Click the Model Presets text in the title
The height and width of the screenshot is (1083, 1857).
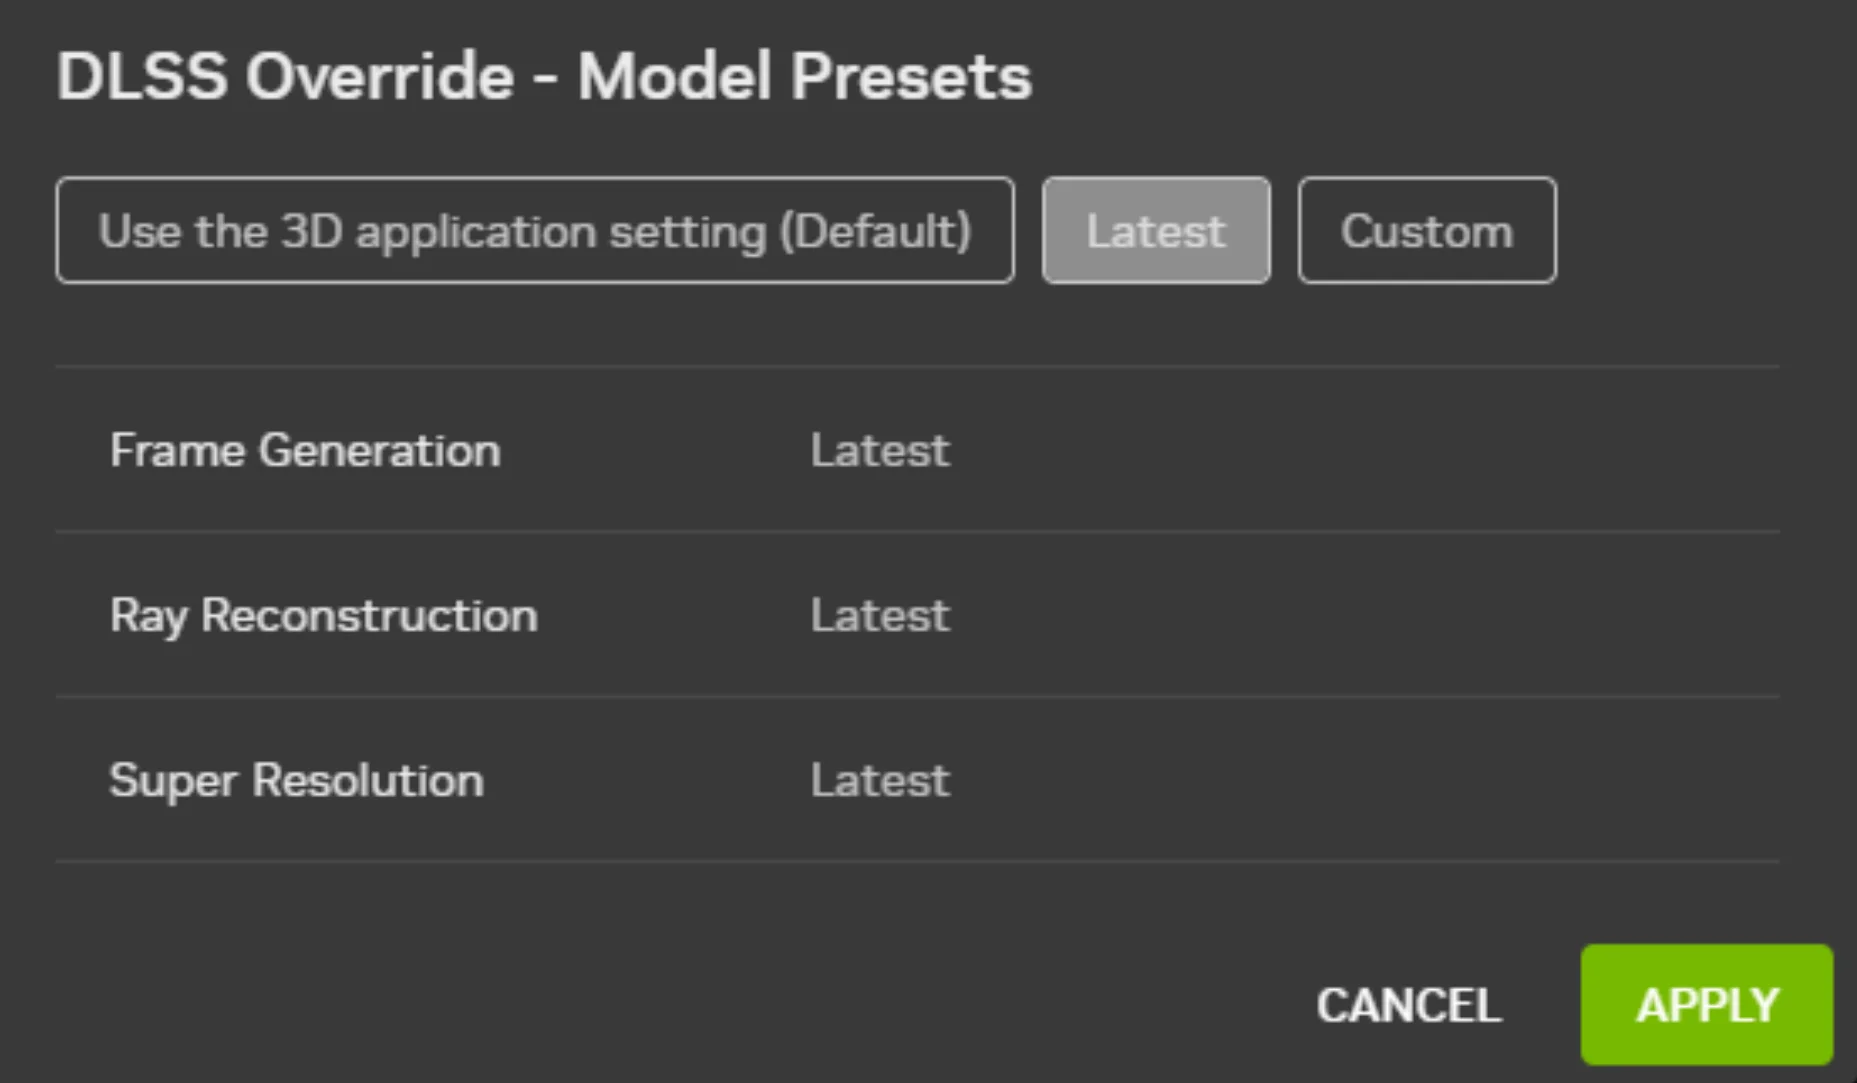click(x=804, y=76)
